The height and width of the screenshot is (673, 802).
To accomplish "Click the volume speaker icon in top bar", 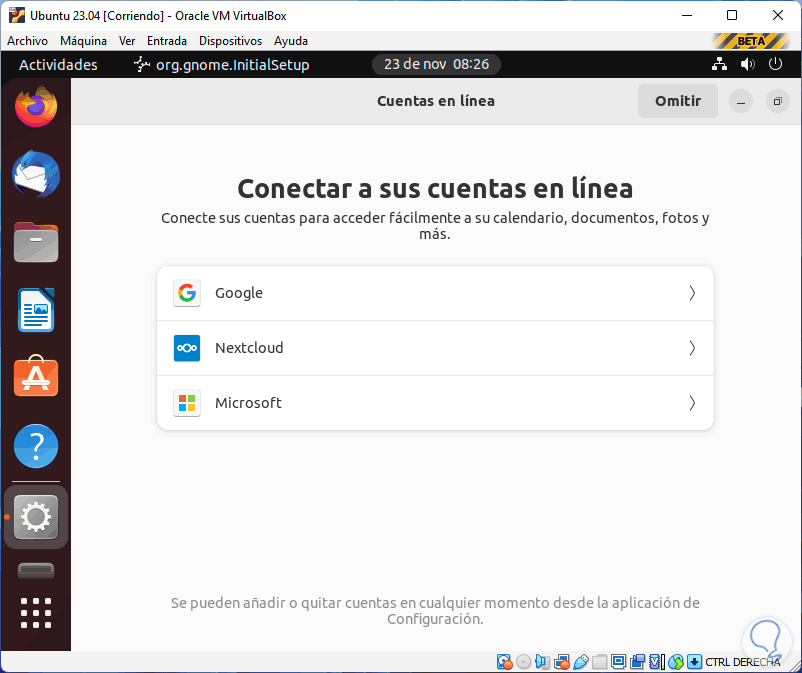I will click(x=747, y=64).
